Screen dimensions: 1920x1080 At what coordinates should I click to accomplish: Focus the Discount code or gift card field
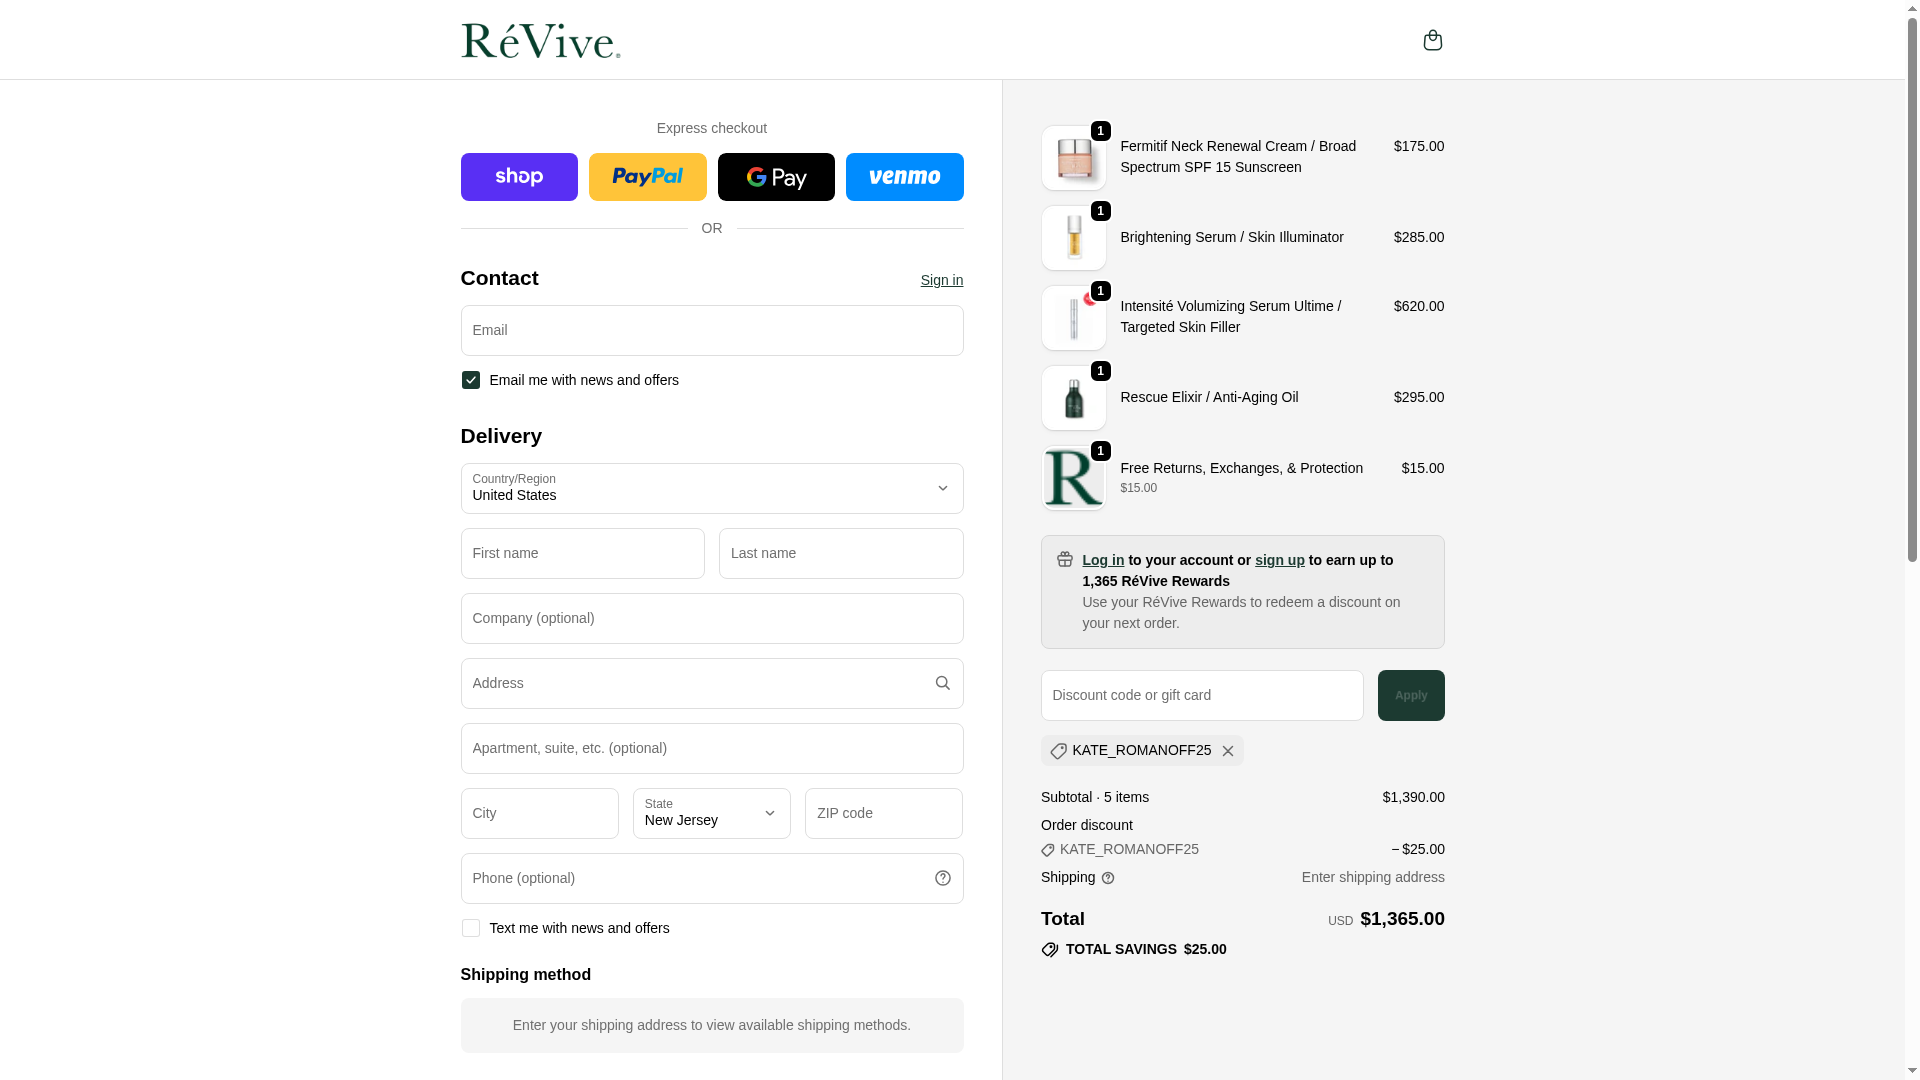pyautogui.click(x=1201, y=695)
